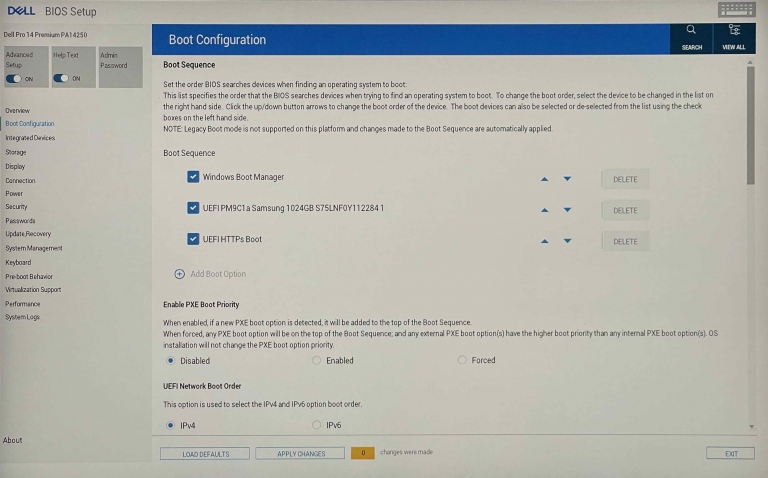Click the scrollbar up arrow
The width and height of the screenshot is (768, 478).
[x=750, y=62]
